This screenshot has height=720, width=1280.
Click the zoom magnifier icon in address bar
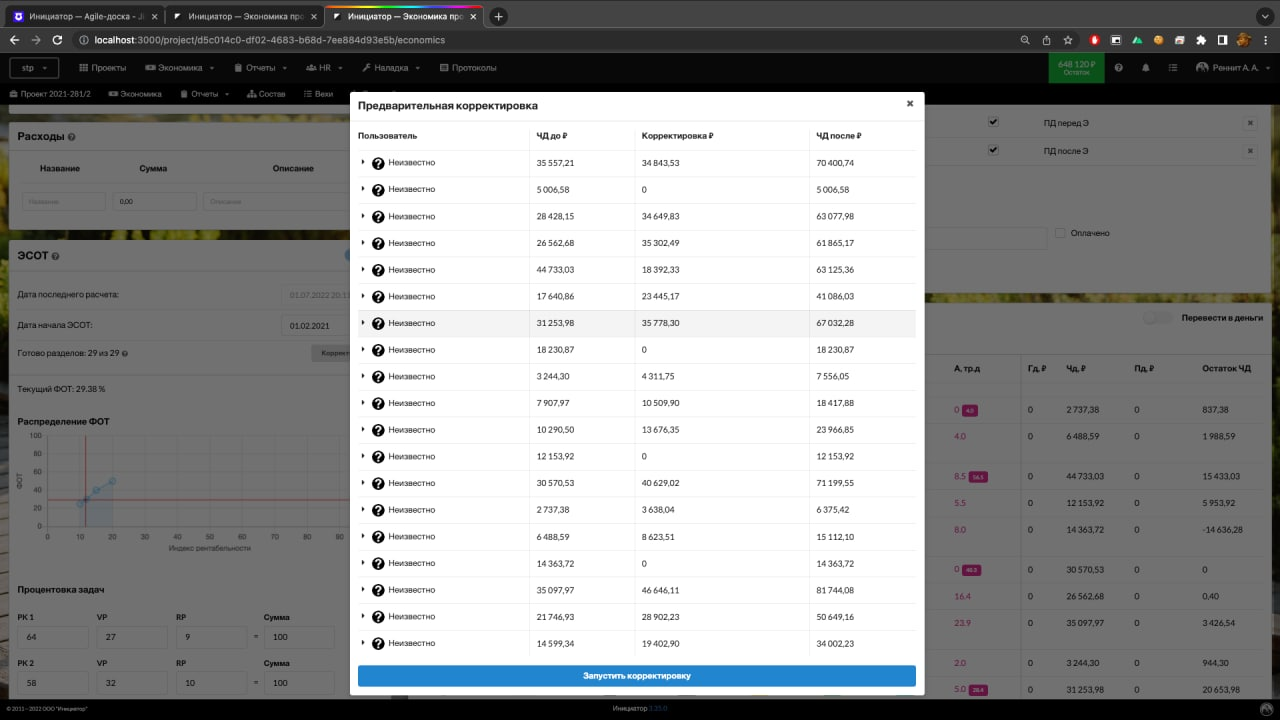(x=1025, y=40)
